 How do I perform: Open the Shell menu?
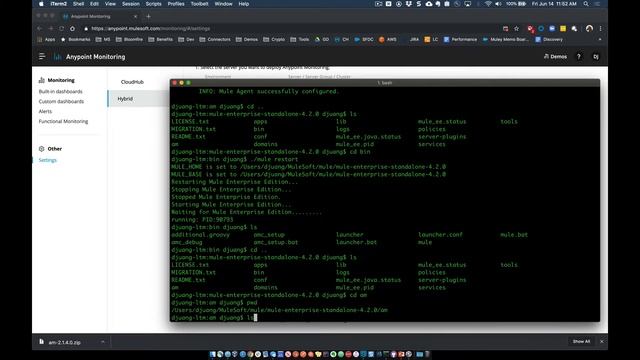pyautogui.click(x=78, y=4)
